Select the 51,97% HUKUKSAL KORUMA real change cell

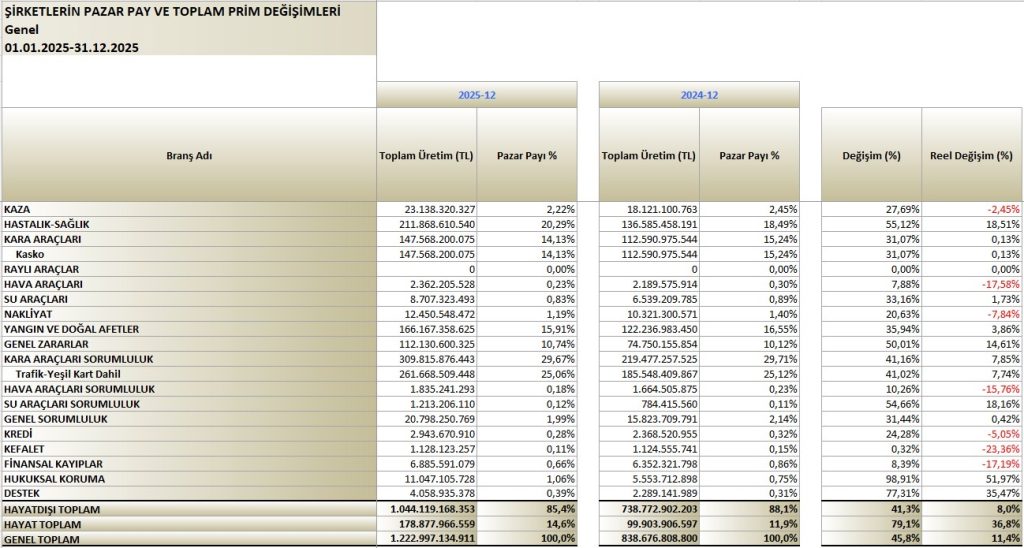998,479
